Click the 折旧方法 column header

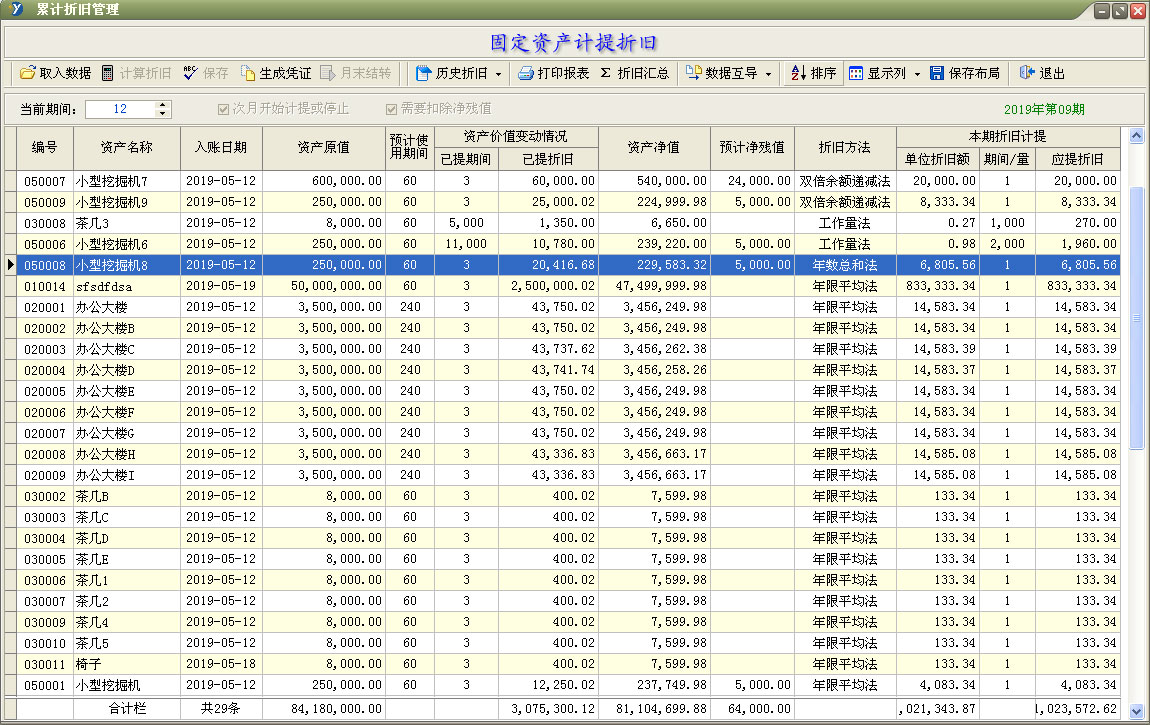(x=845, y=147)
